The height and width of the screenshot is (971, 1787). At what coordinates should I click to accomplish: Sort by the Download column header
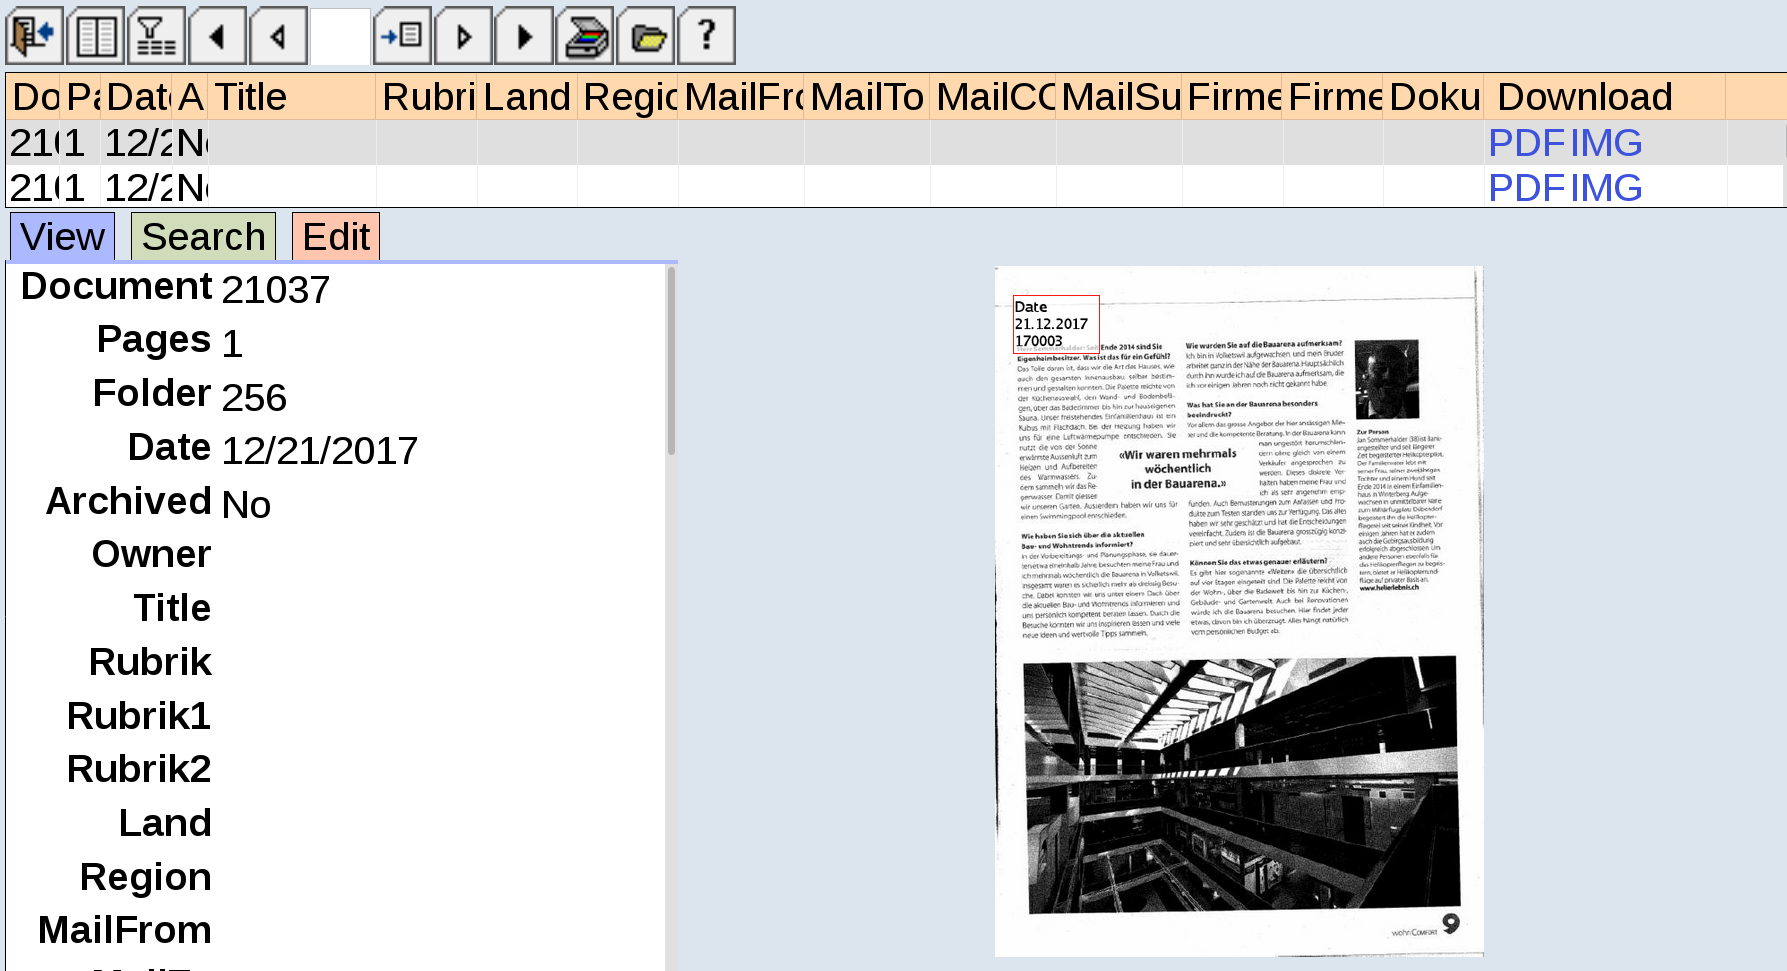pos(1604,97)
